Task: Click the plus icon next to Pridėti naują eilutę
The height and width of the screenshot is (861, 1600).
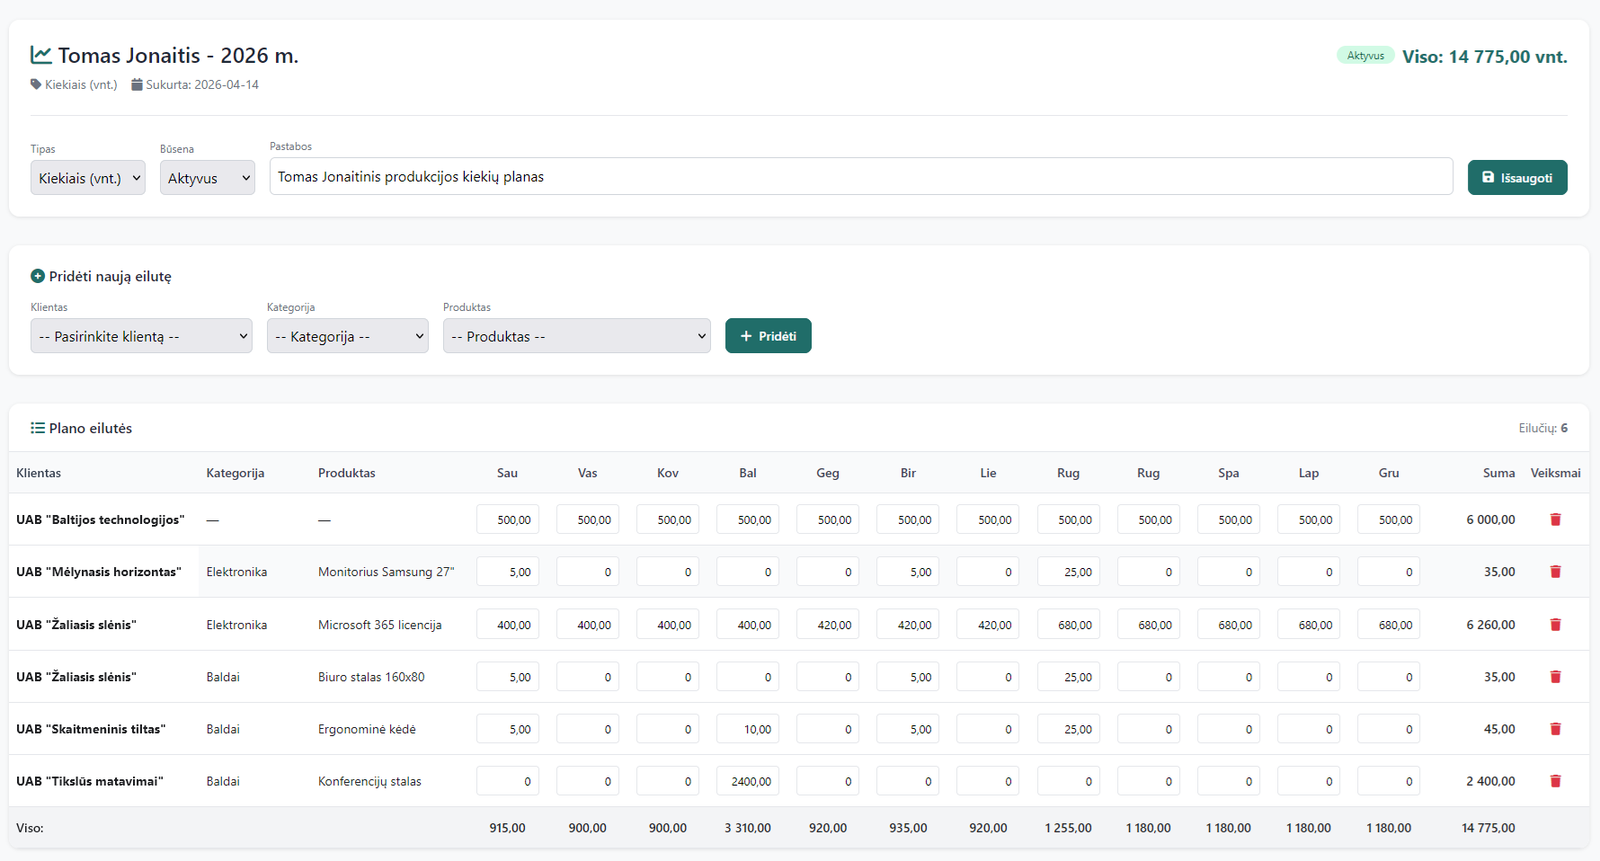Action: click(x=38, y=277)
